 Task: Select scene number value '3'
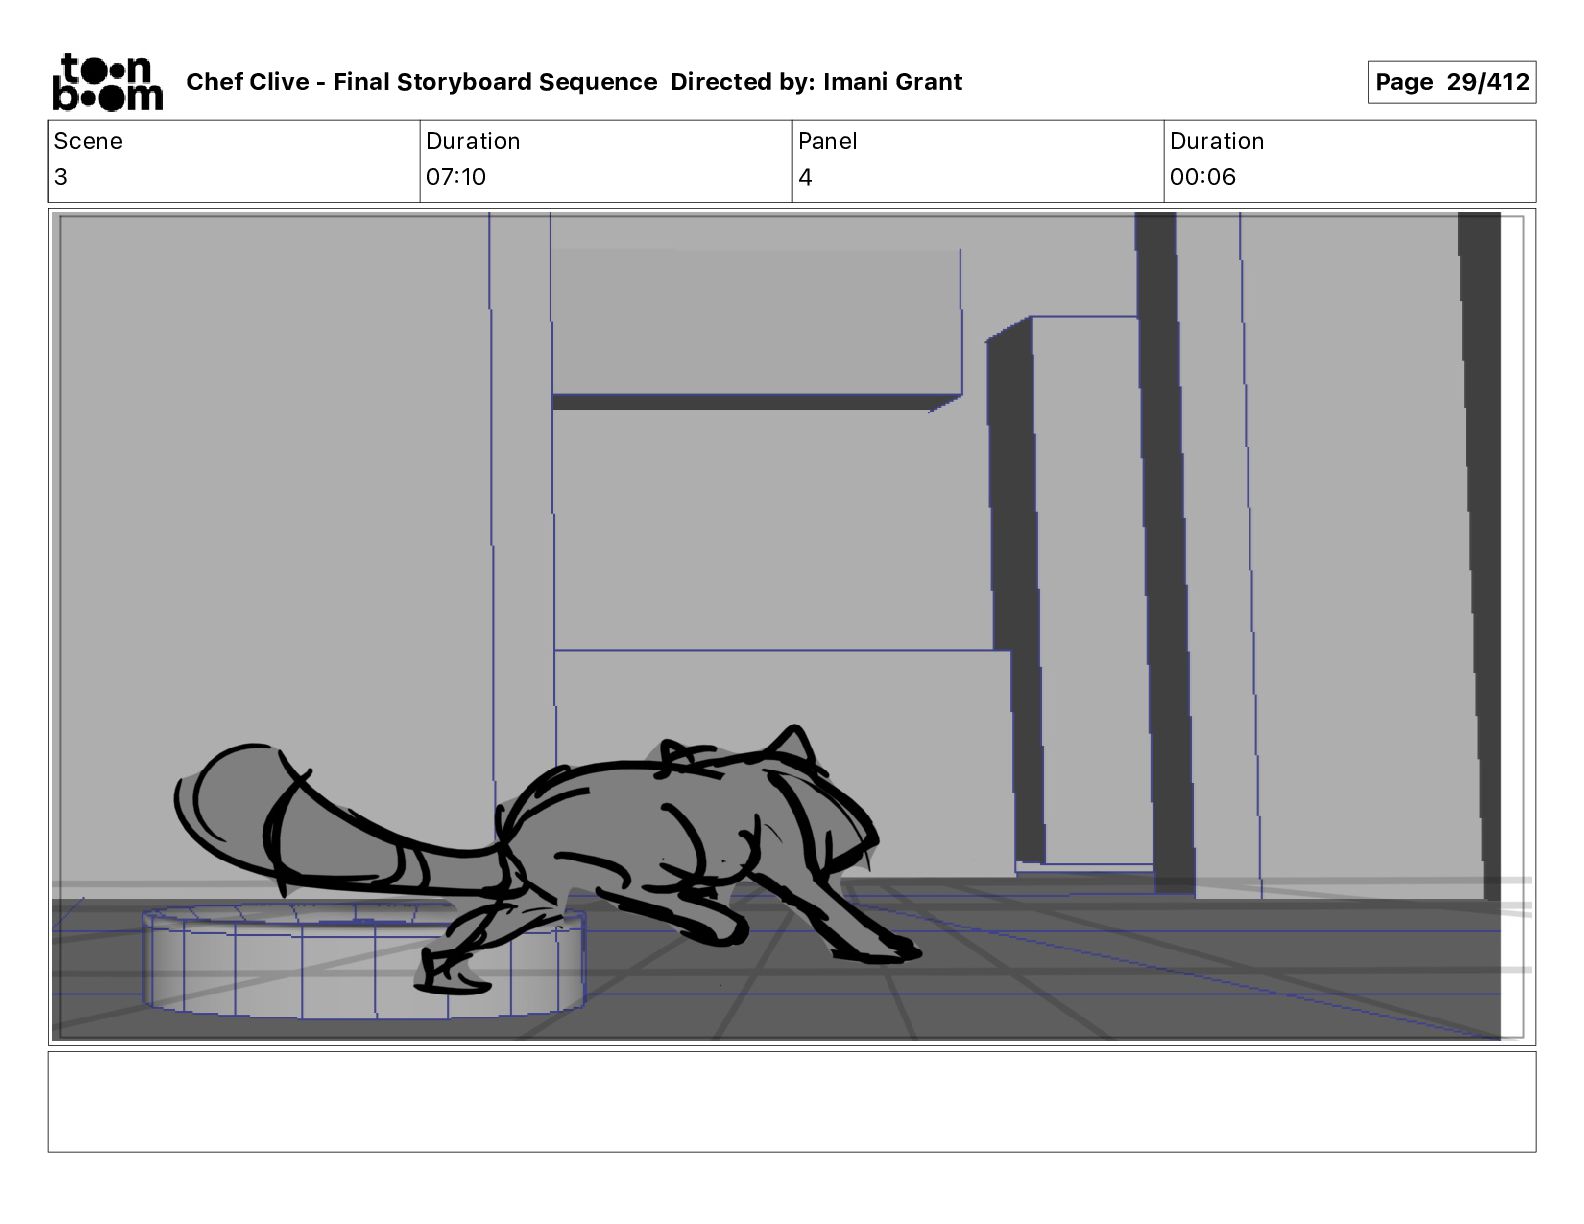coord(61,177)
